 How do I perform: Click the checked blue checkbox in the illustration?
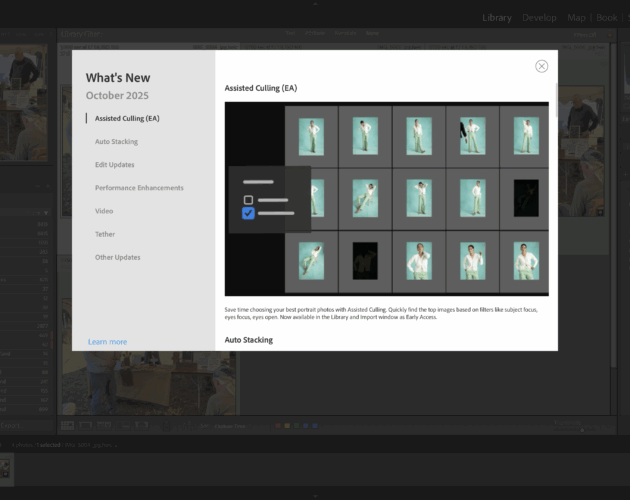[x=248, y=213]
